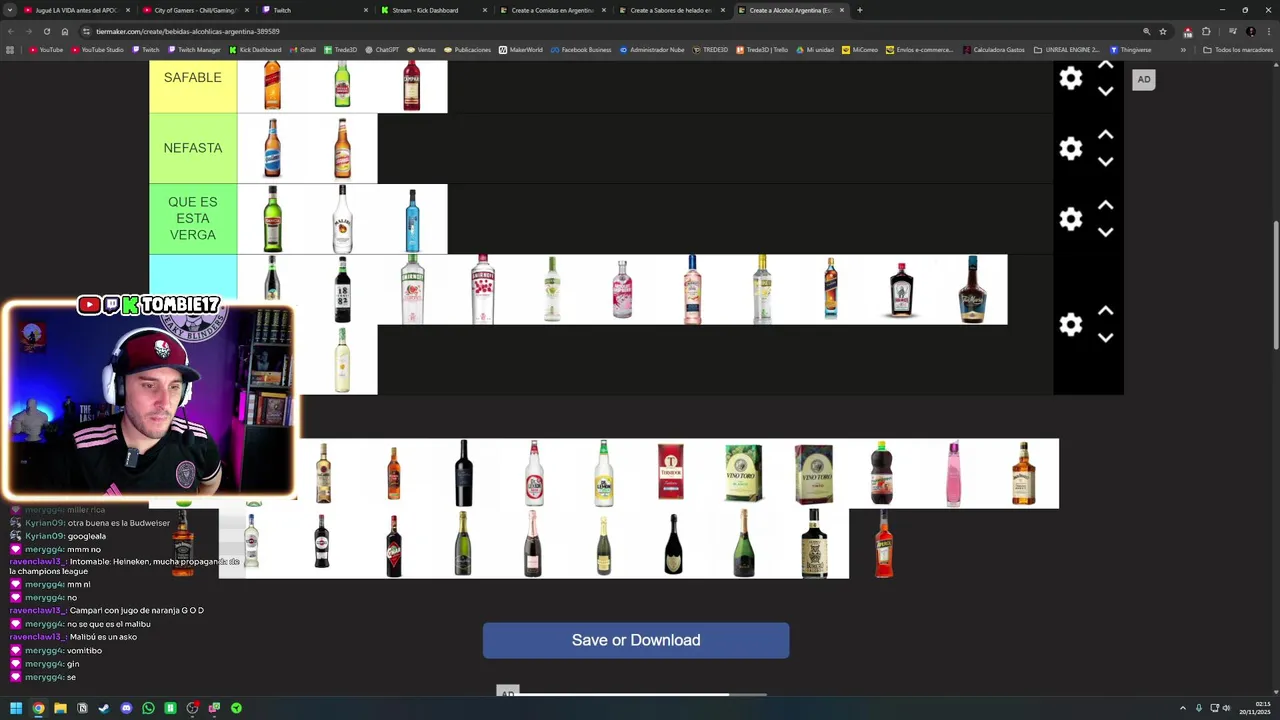Move the cyan tier row down
Viewport: 1280px width, 720px height.
pyautogui.click(x=1105, y=338)
